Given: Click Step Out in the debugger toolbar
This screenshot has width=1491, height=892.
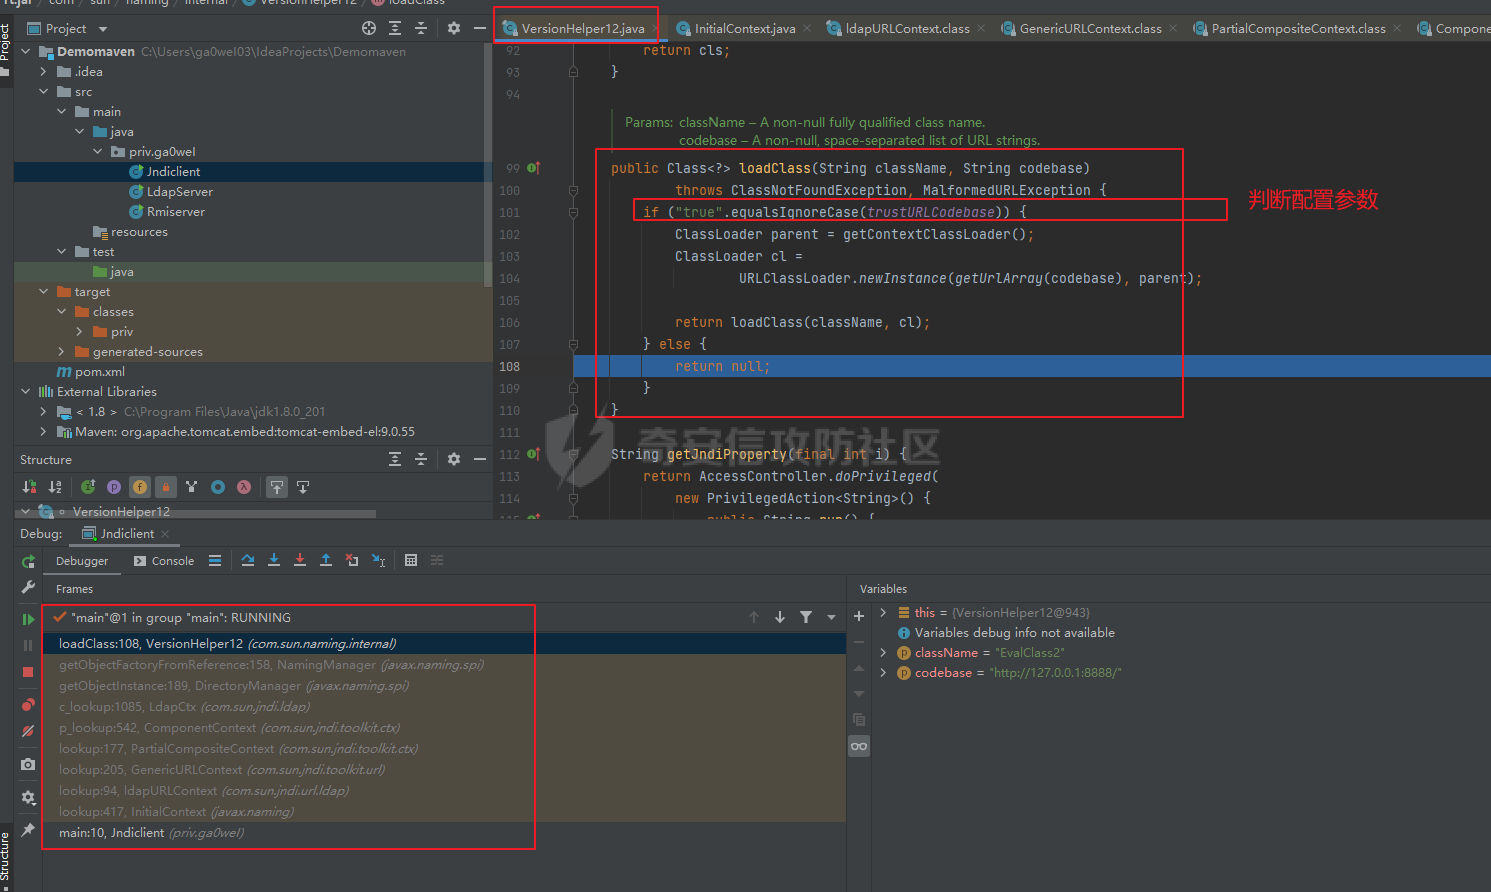Looking at the screenshot, I should point(326,560).
